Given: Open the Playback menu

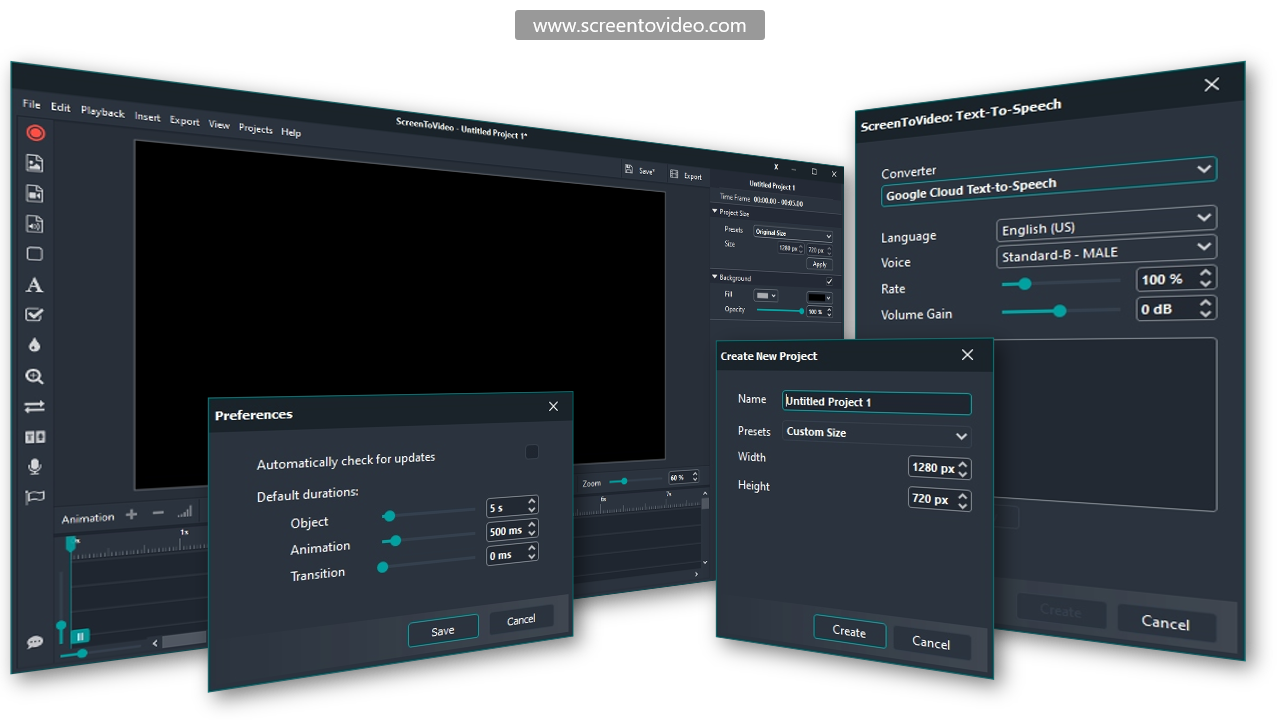Looking at the screenshot, I should pyautogui.click(x=103, y=112).
